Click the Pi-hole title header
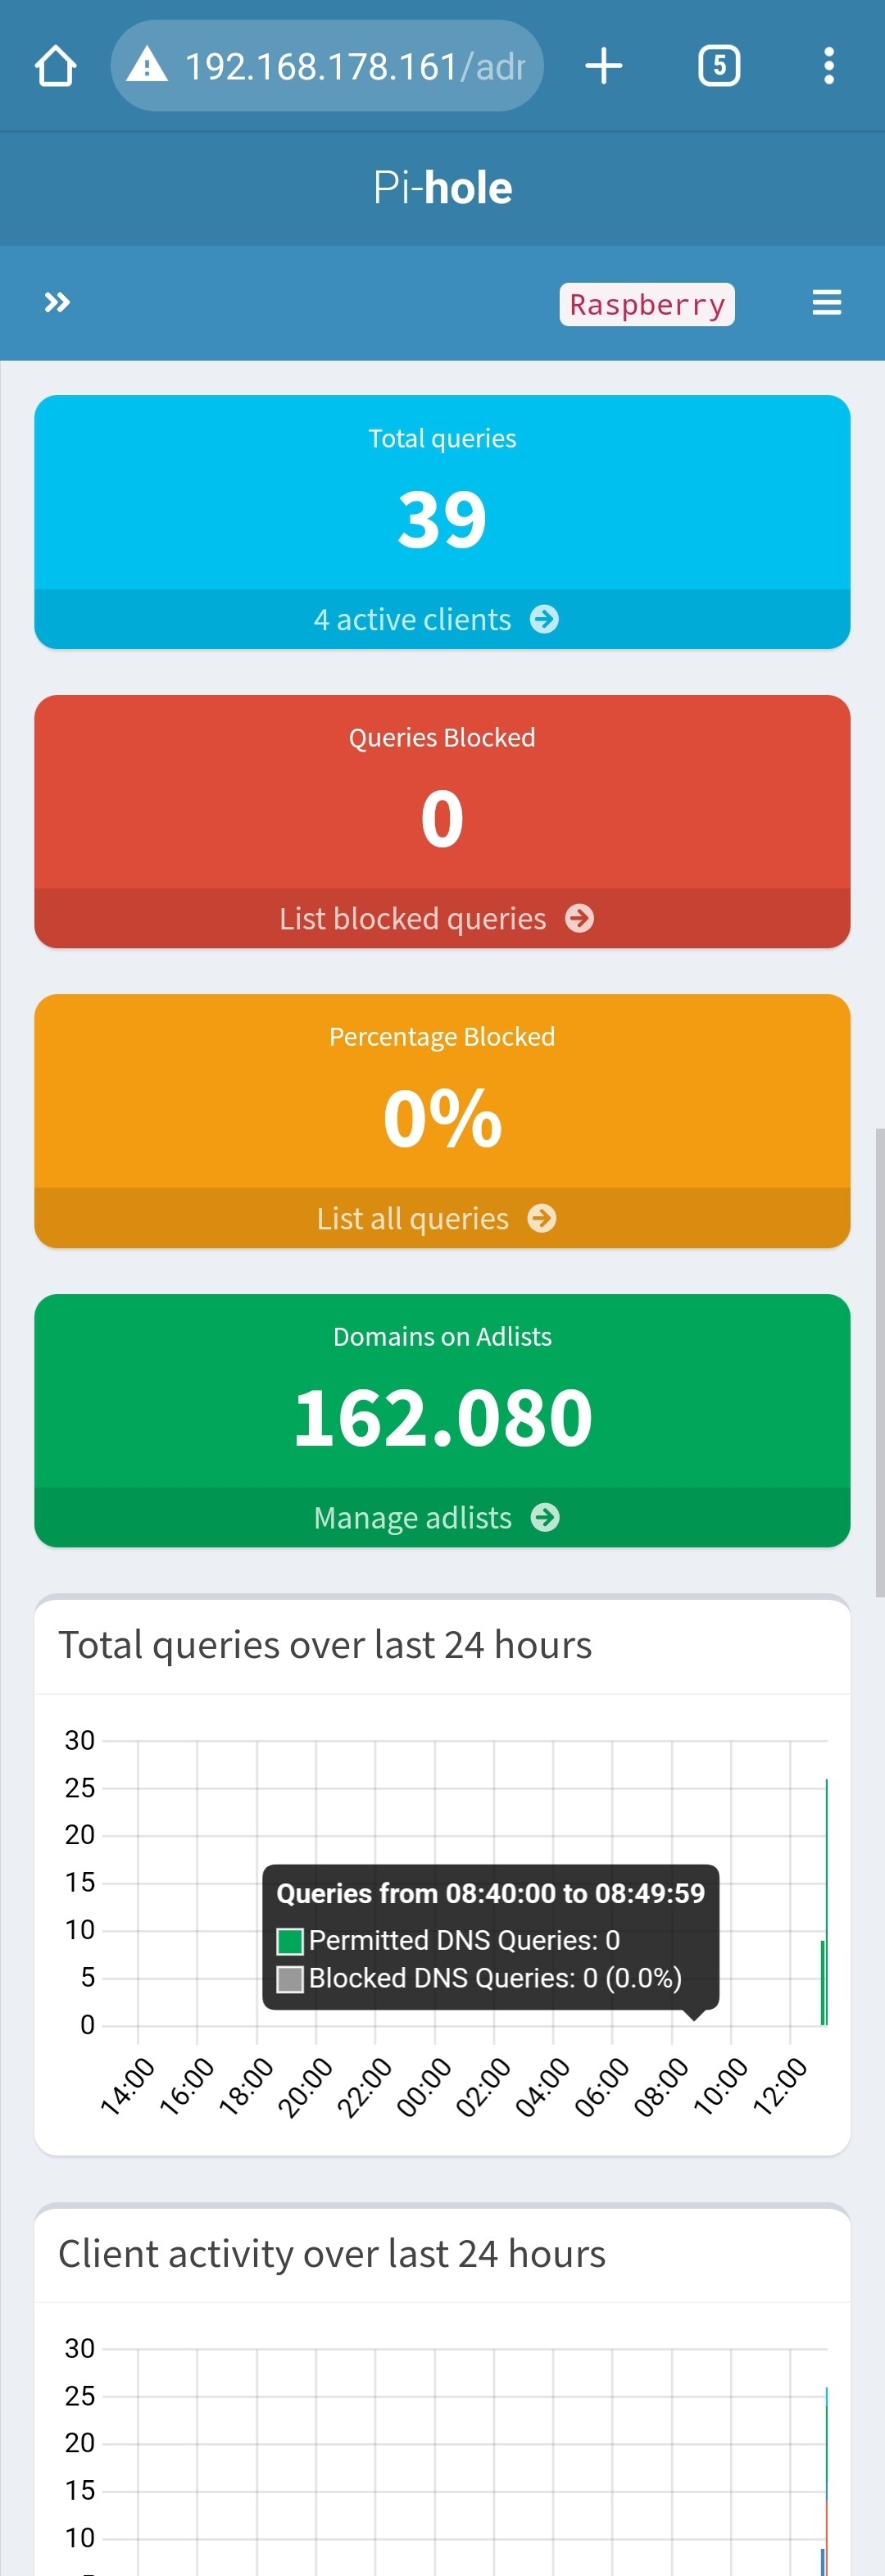 pos(442,188)
